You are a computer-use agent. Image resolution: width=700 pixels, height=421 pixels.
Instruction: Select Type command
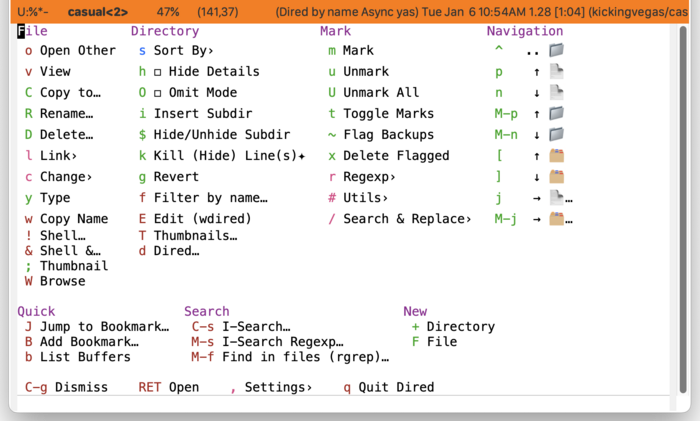(55, 198)
